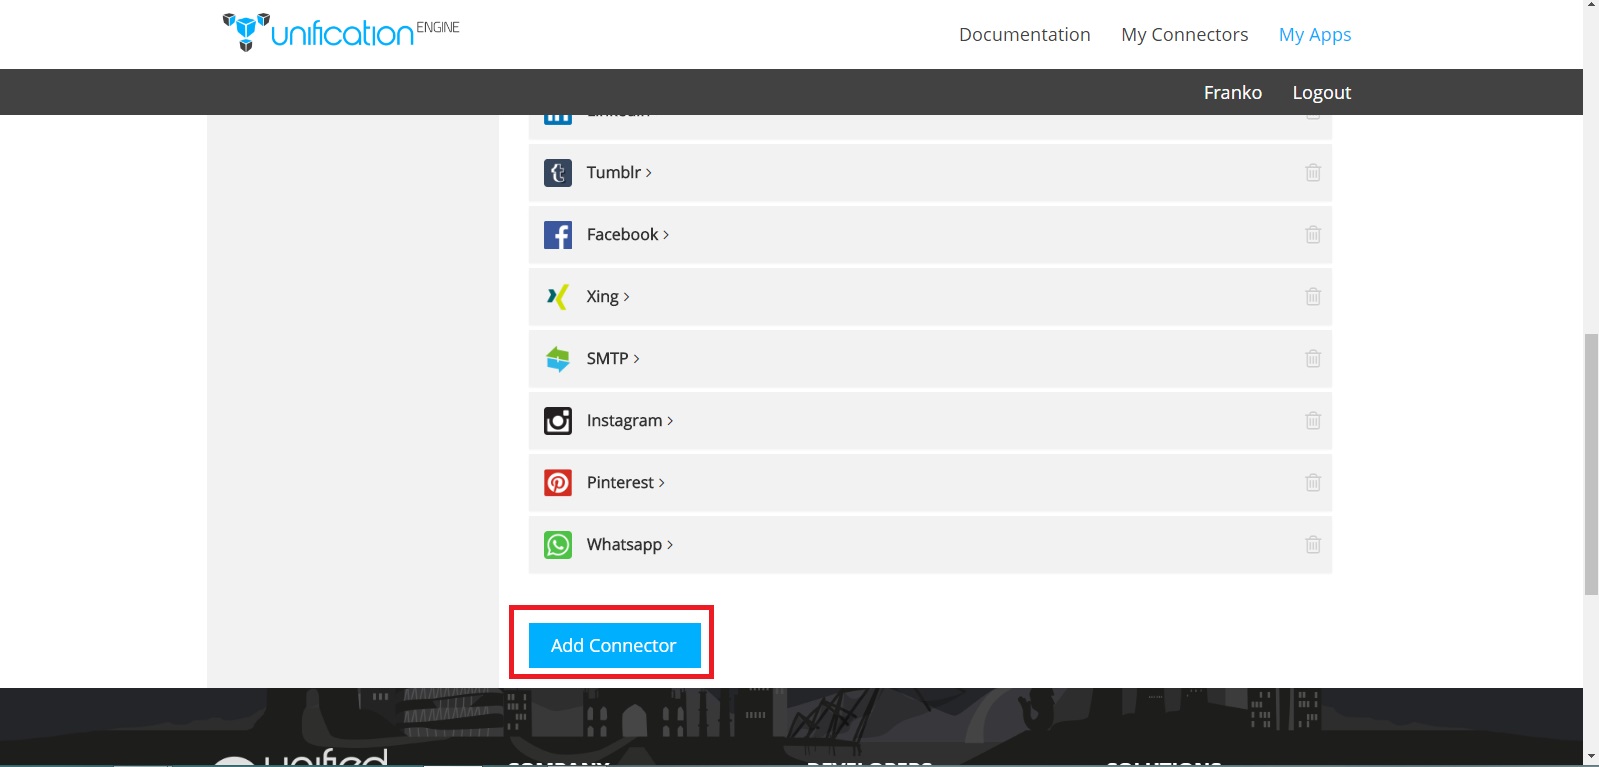Delete the Whatsapp connector with trash icon

tap(1313, 545)
